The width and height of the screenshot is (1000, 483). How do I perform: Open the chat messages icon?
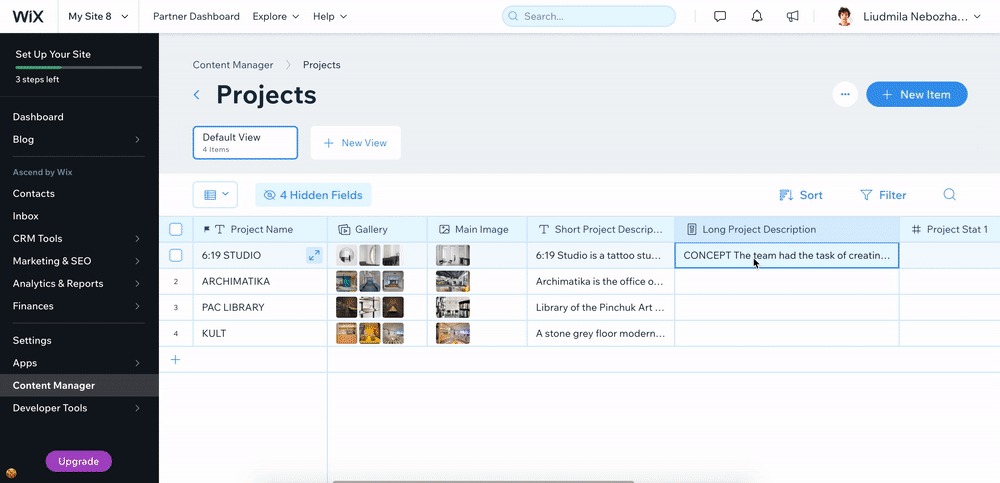[720, 17]
